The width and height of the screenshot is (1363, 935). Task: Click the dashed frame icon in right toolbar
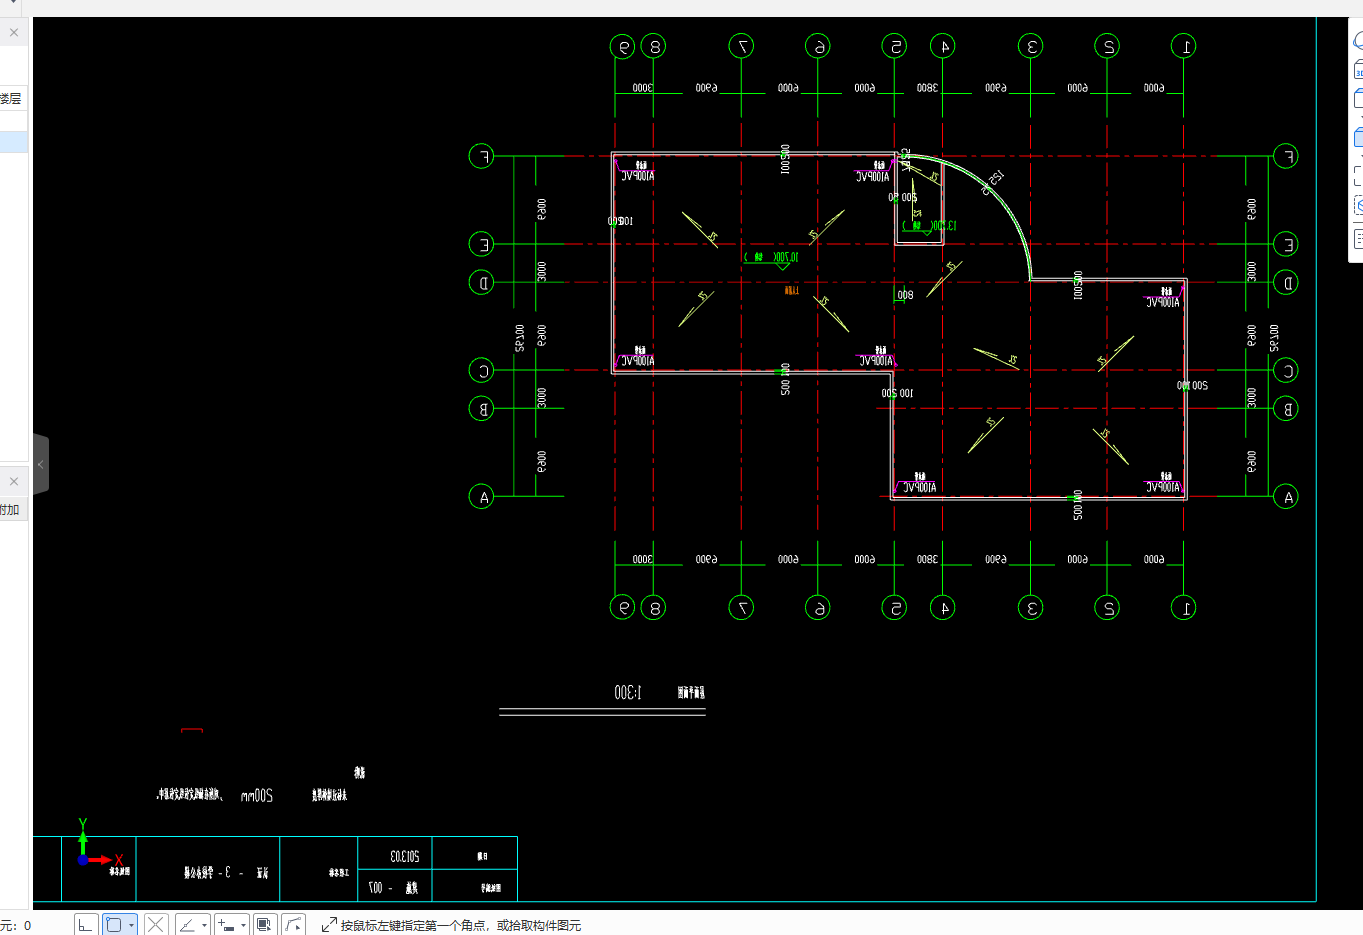pyautogui.click(x=1358, y=176)
